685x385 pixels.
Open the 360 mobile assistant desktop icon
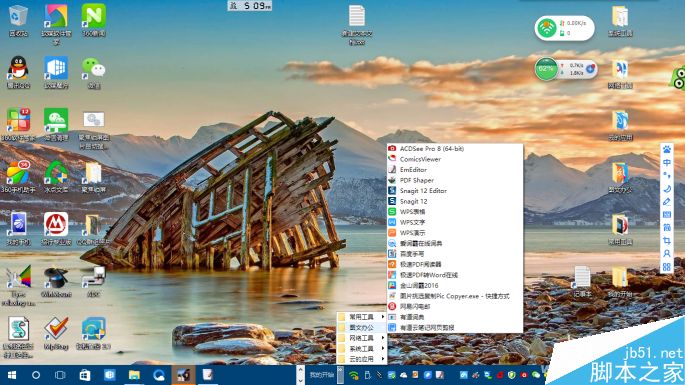point(18,177)
